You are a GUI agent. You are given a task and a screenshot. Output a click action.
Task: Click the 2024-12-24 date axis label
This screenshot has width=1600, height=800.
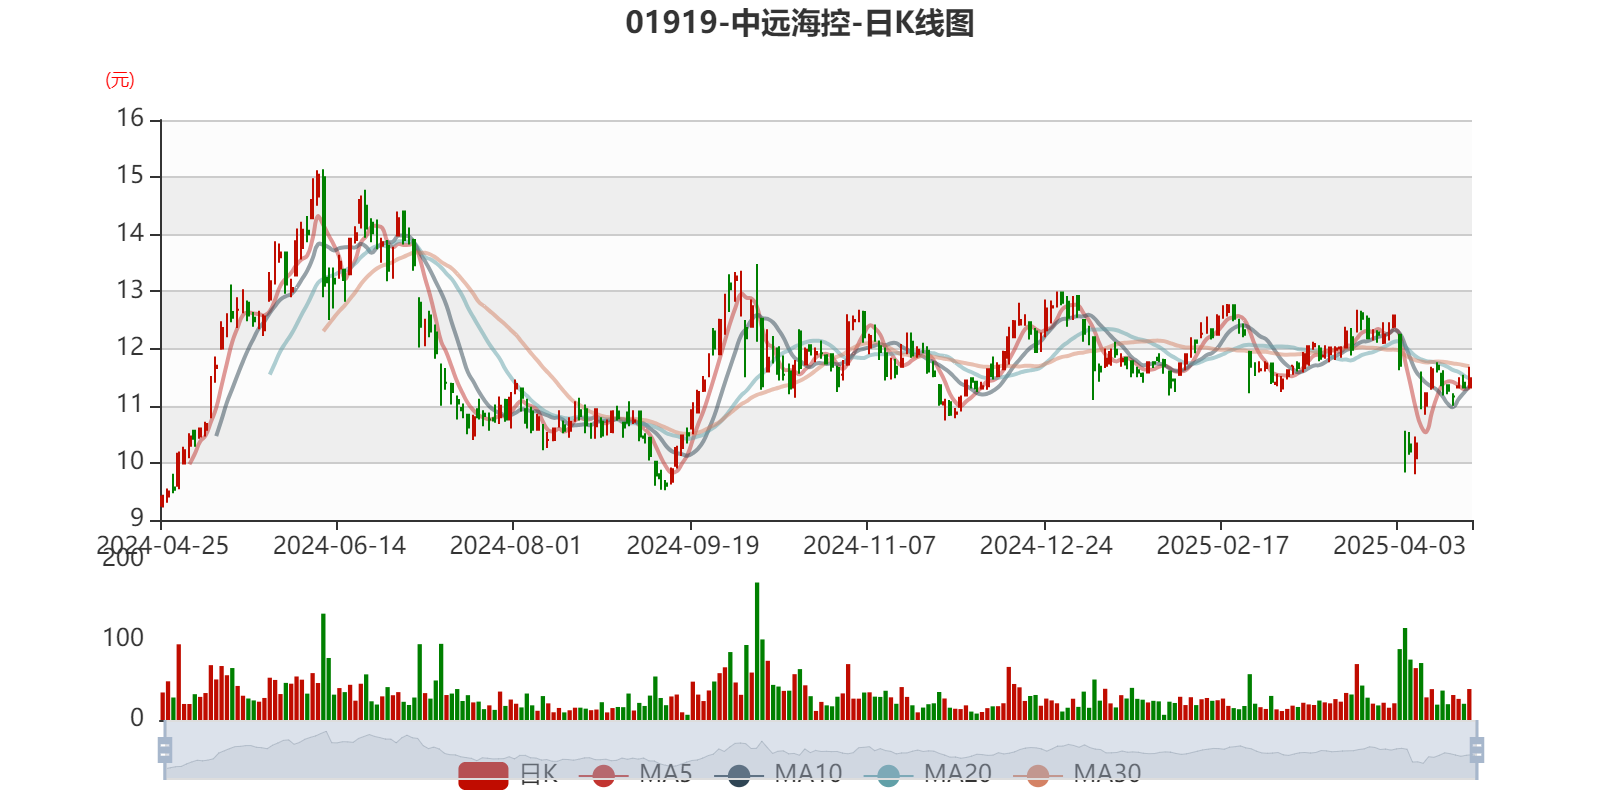click(x=1046, y=546)
